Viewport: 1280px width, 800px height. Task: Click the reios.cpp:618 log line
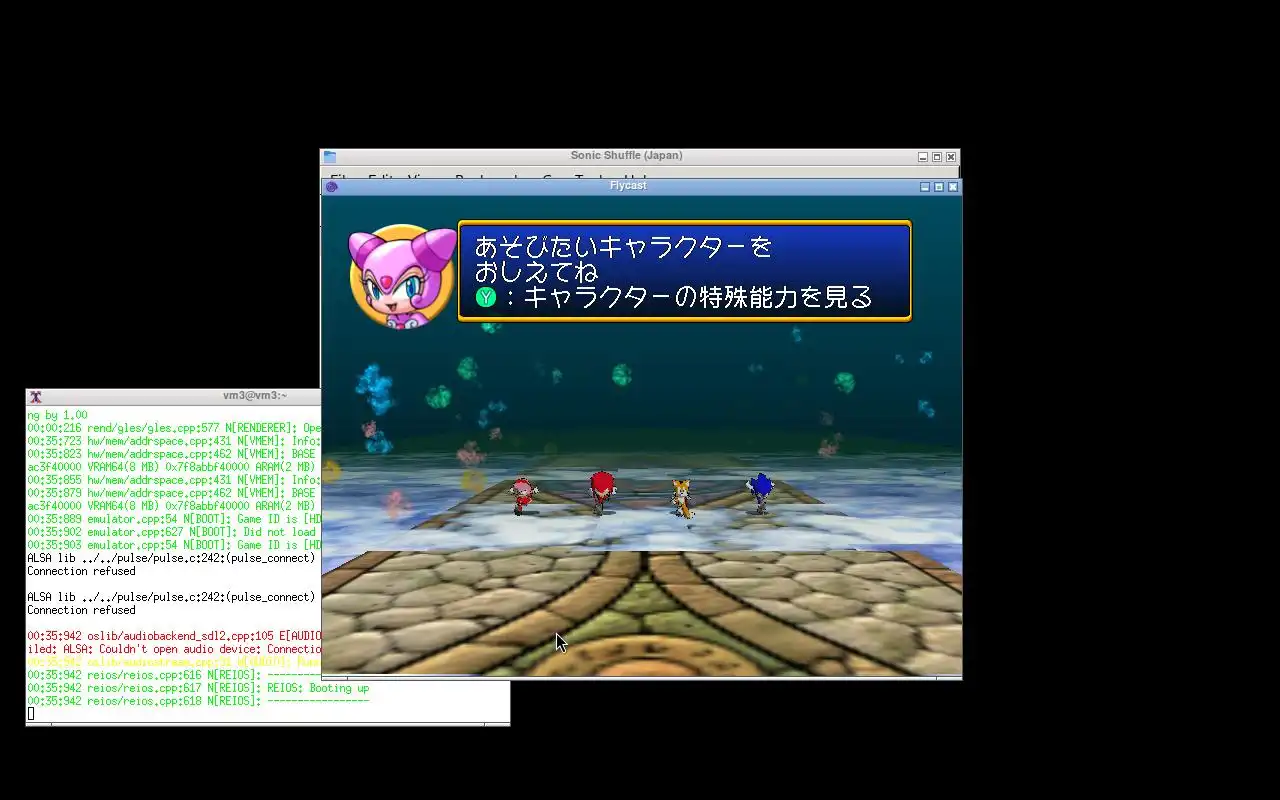click(198, 701)
